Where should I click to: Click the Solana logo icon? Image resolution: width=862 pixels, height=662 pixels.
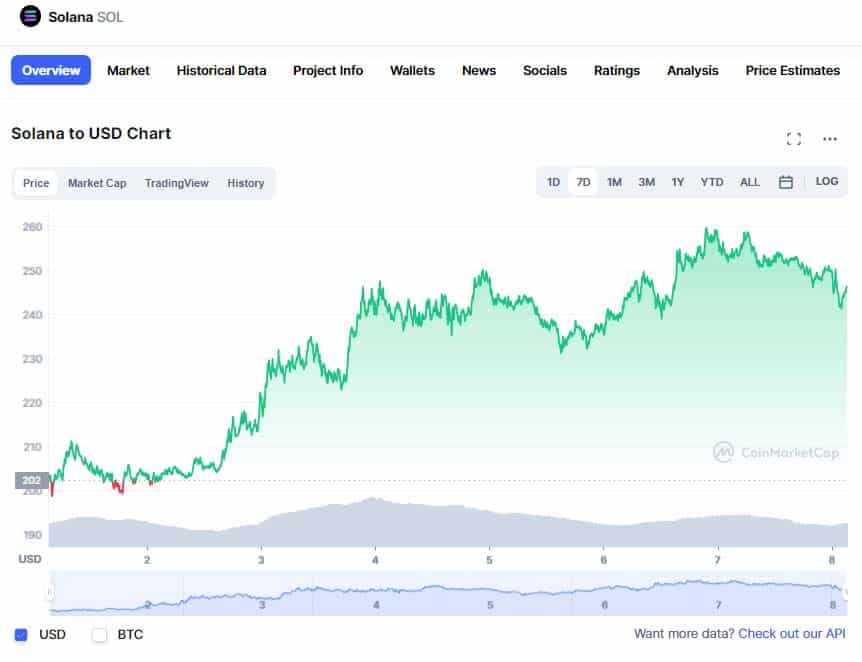[30, 16]
